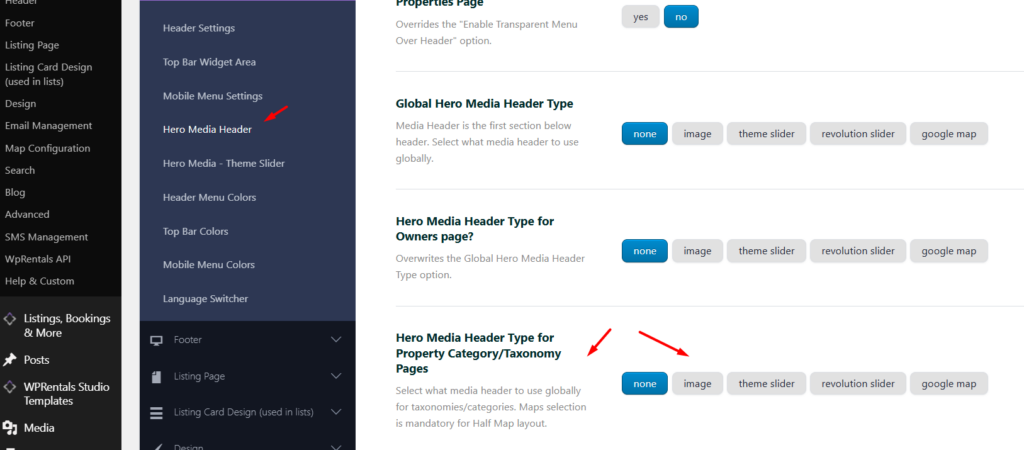Open the Media admin menu
The width and height of the screenshot is (1024, 450).
click(39, 428)
